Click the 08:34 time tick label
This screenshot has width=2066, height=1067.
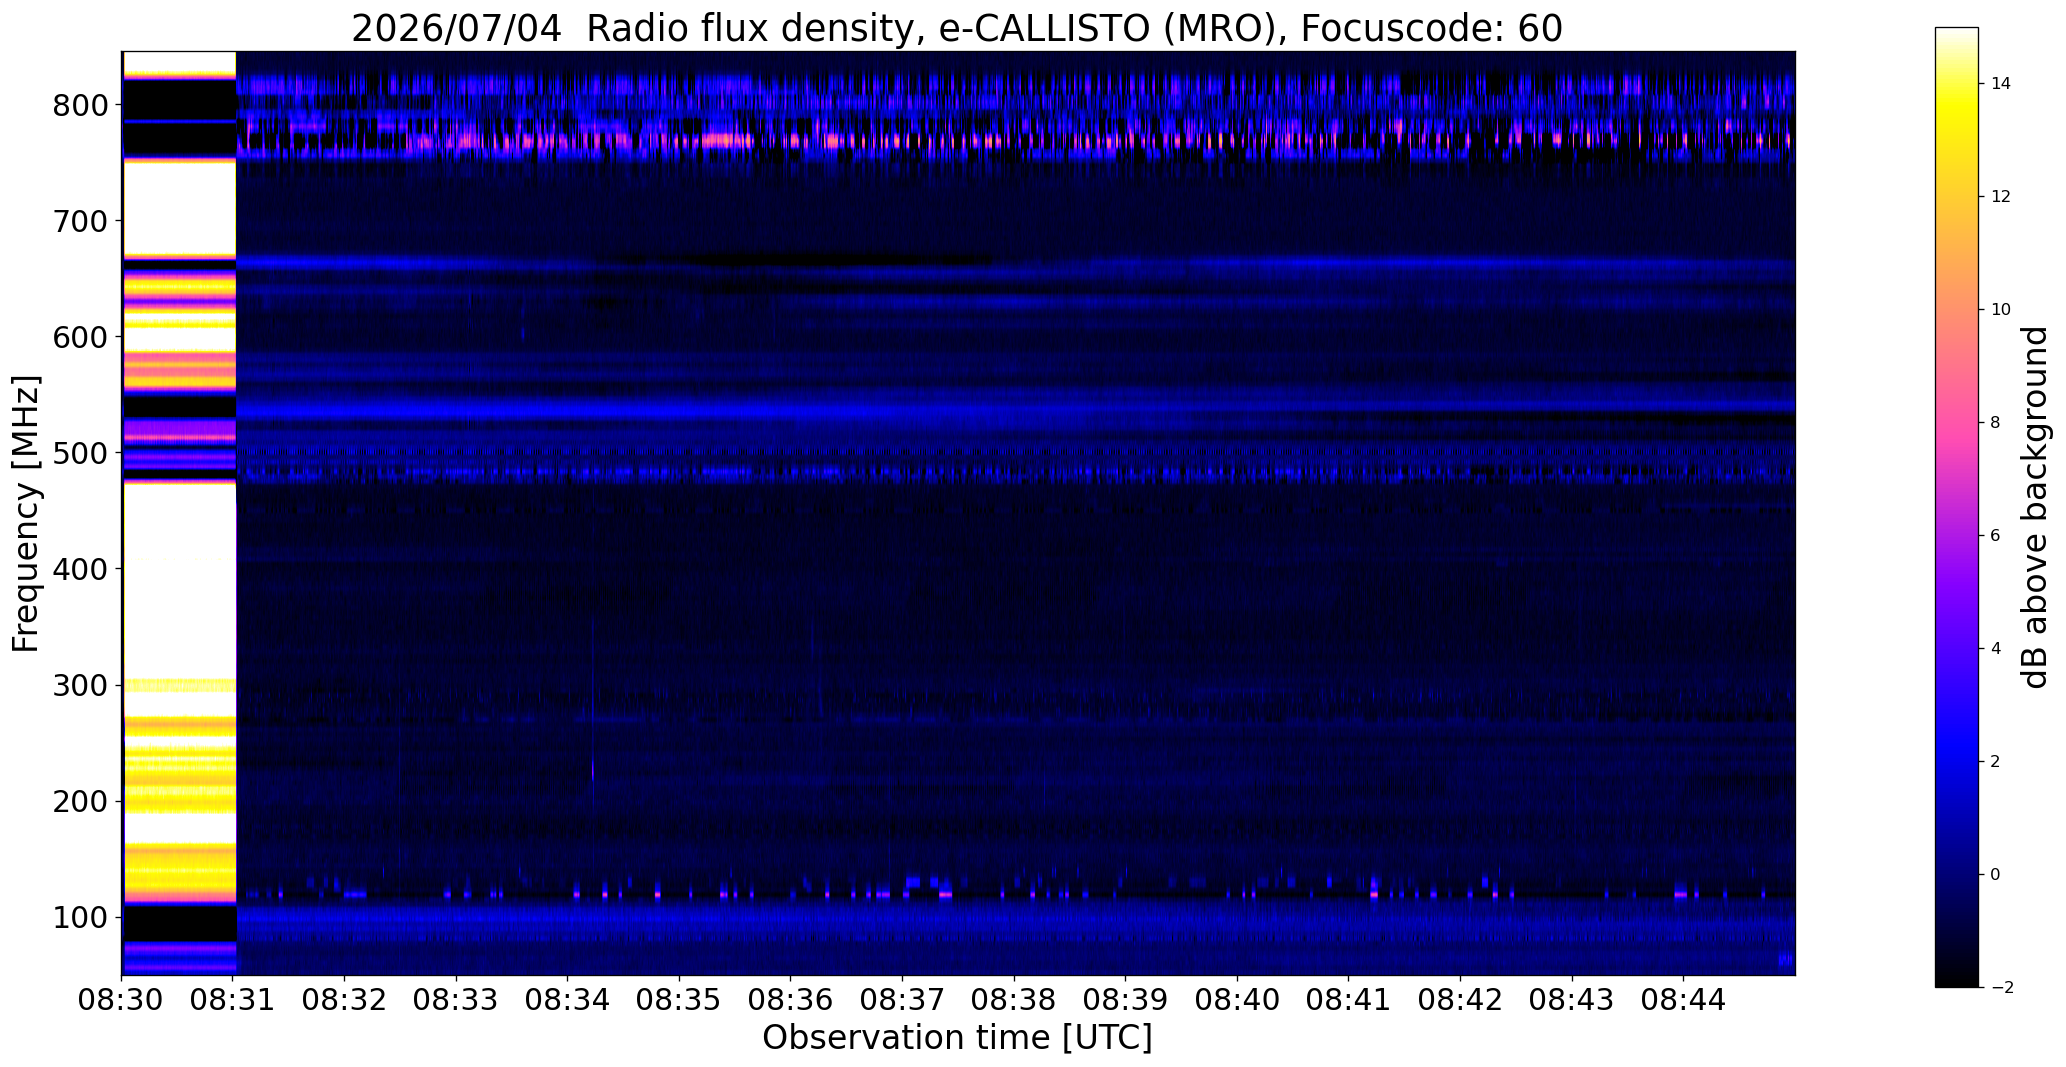pyautogui.click(x=568, y=999)
